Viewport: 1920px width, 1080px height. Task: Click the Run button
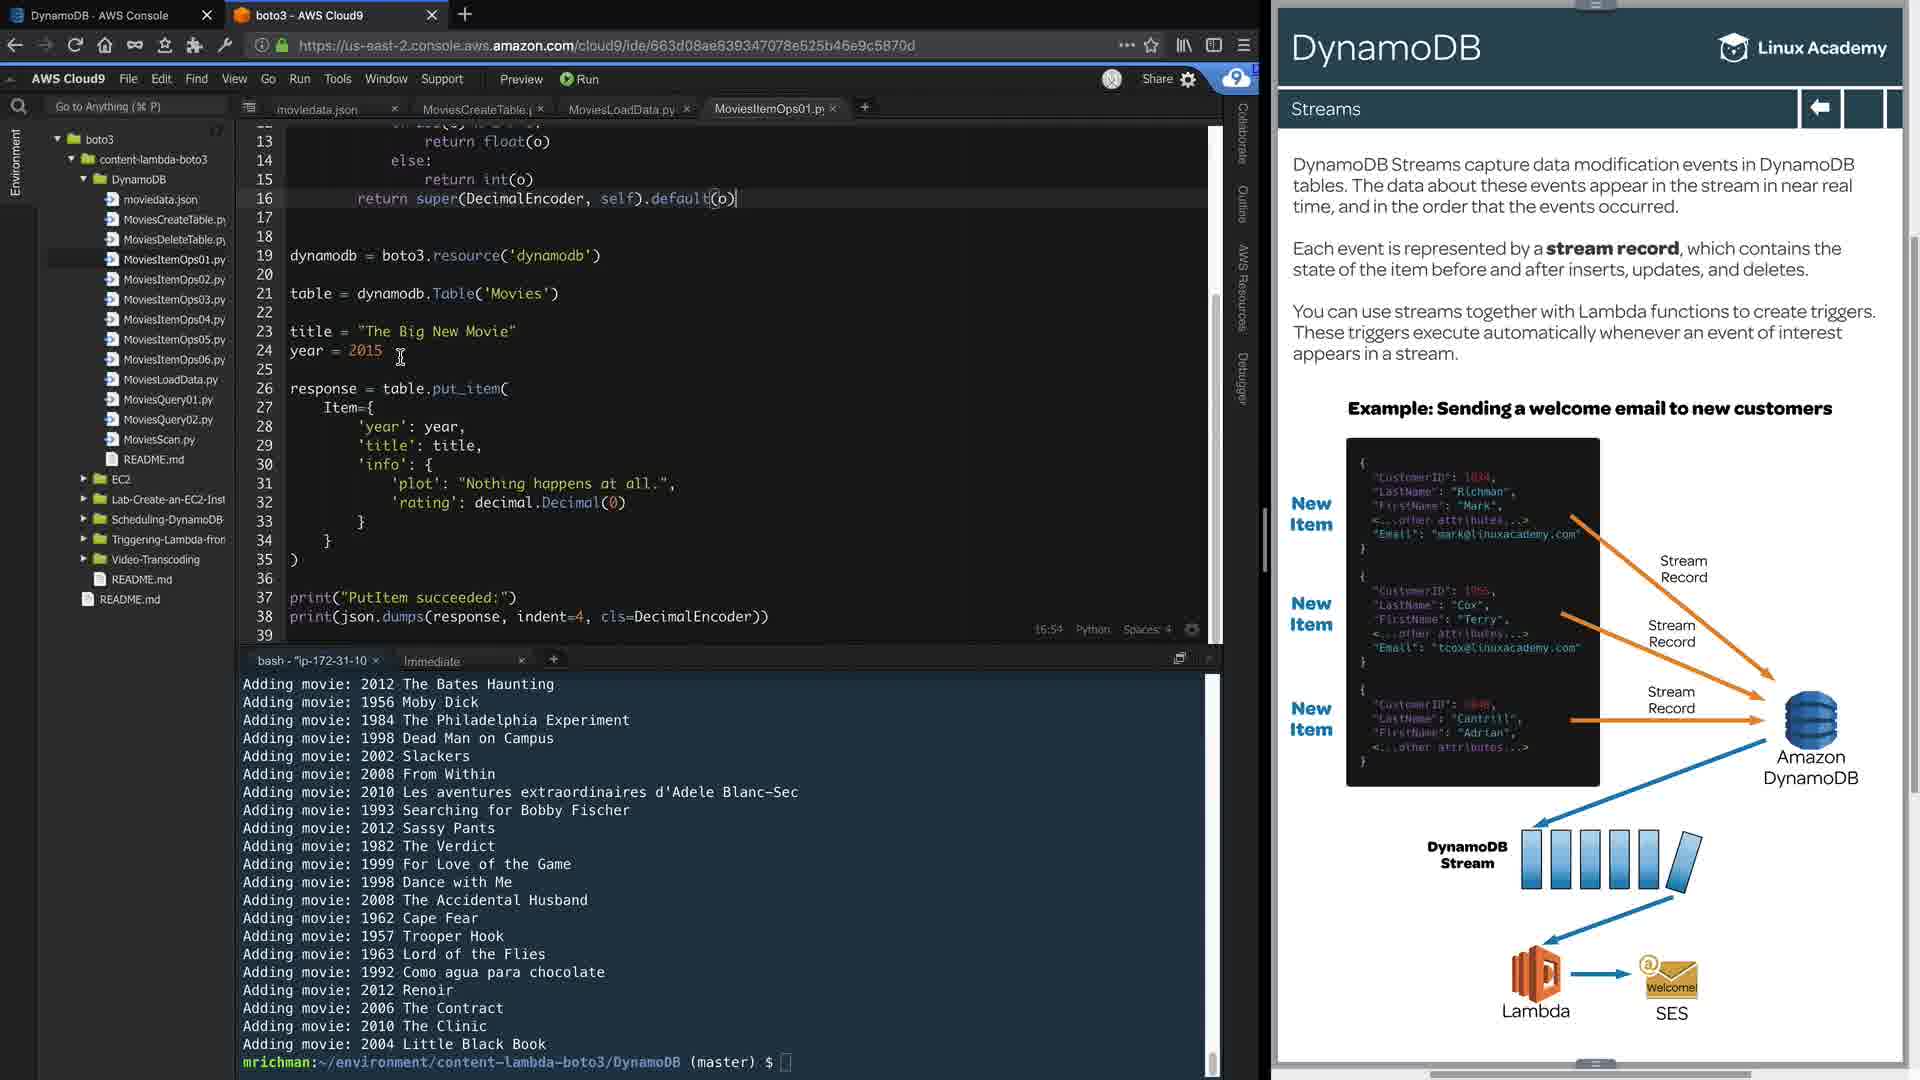(579, 79)
